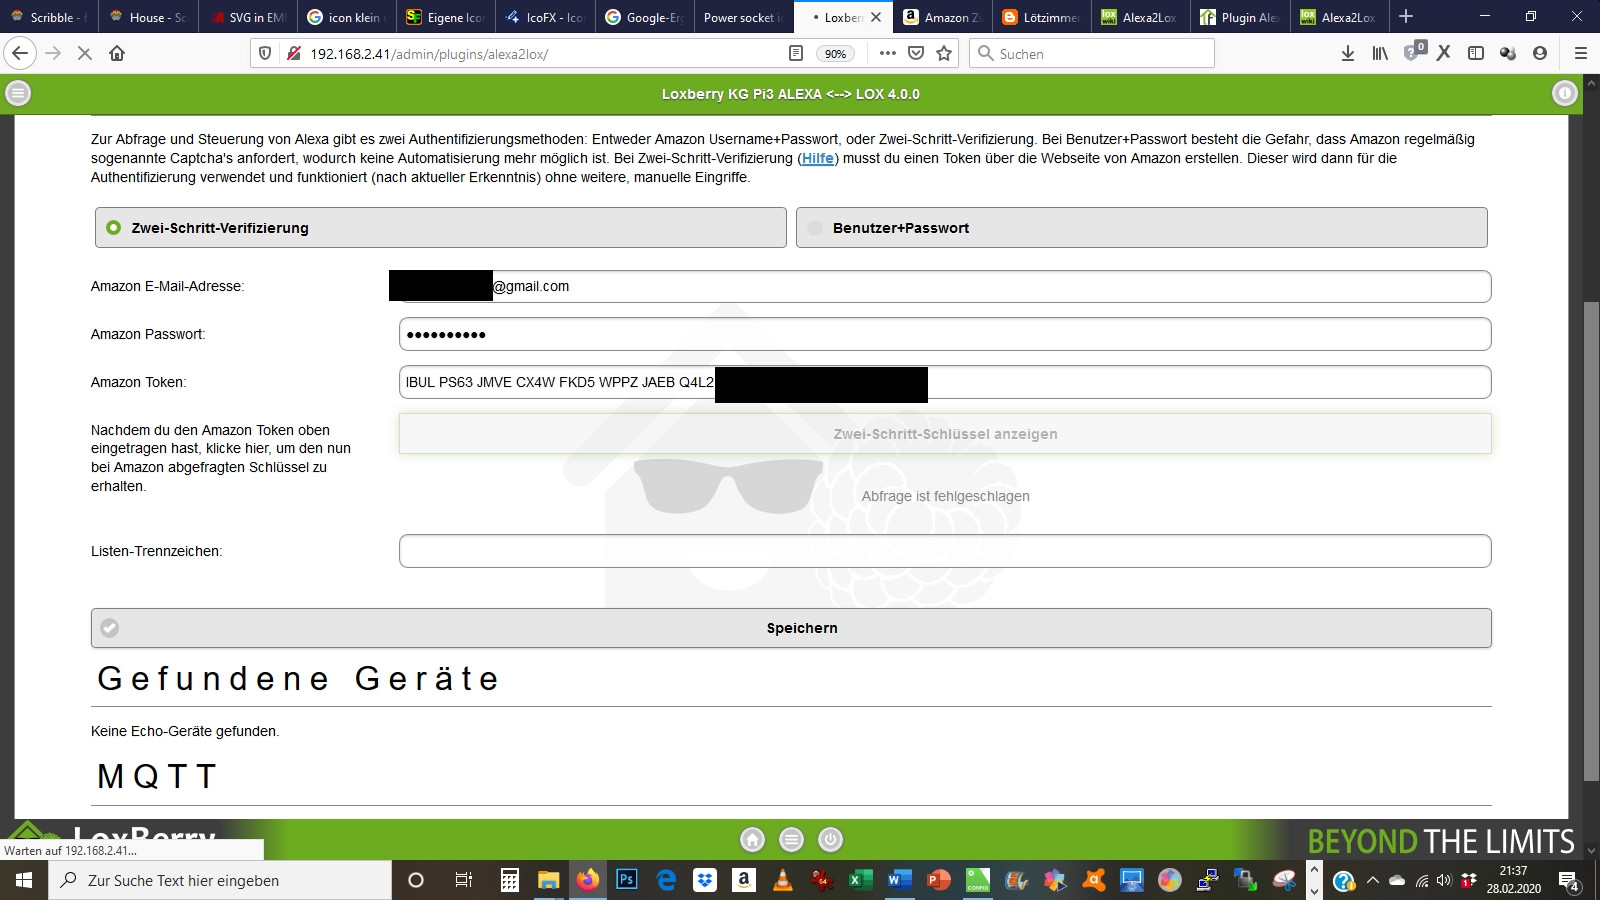Image resolution: width=1600 pixels, height=900 pixels.
Task: Open the Firefox downloads panel
Action: tap(1348, 53)
